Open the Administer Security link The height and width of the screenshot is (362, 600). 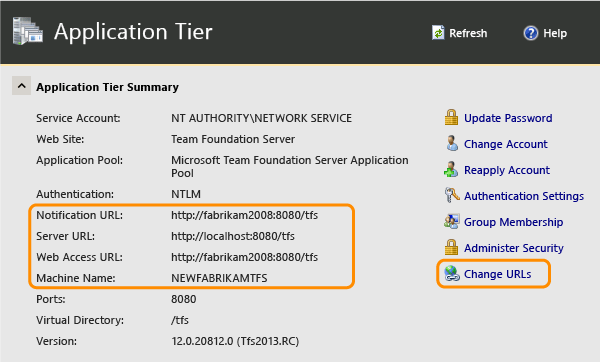click(514, 248)
